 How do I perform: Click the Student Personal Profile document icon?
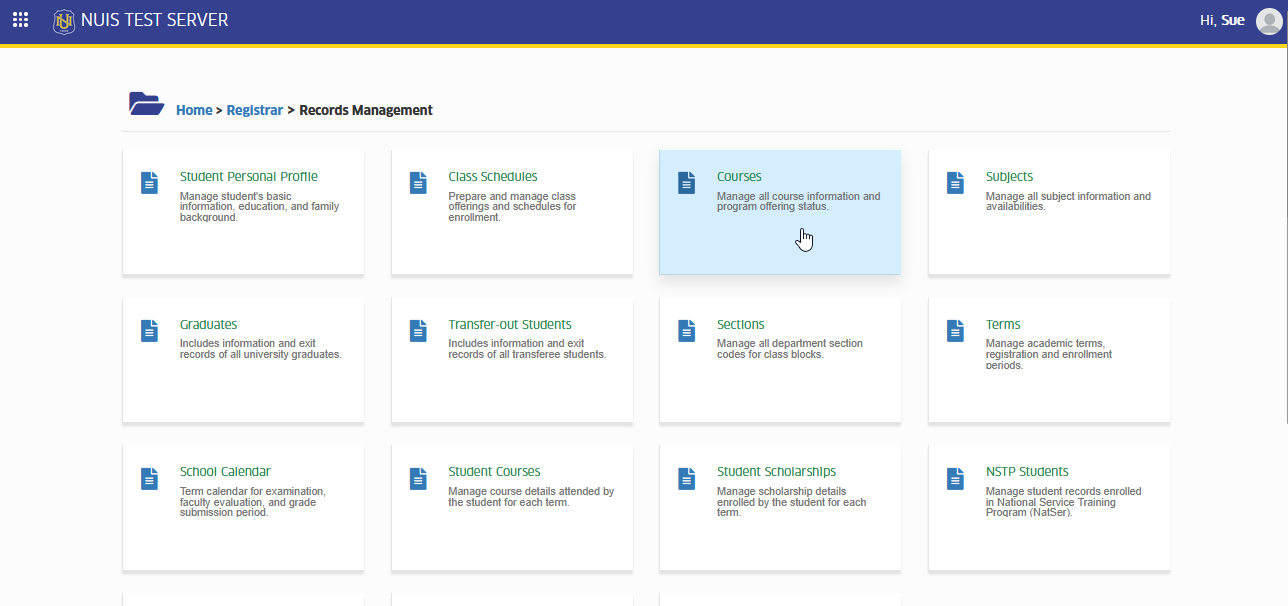[149, 183]
